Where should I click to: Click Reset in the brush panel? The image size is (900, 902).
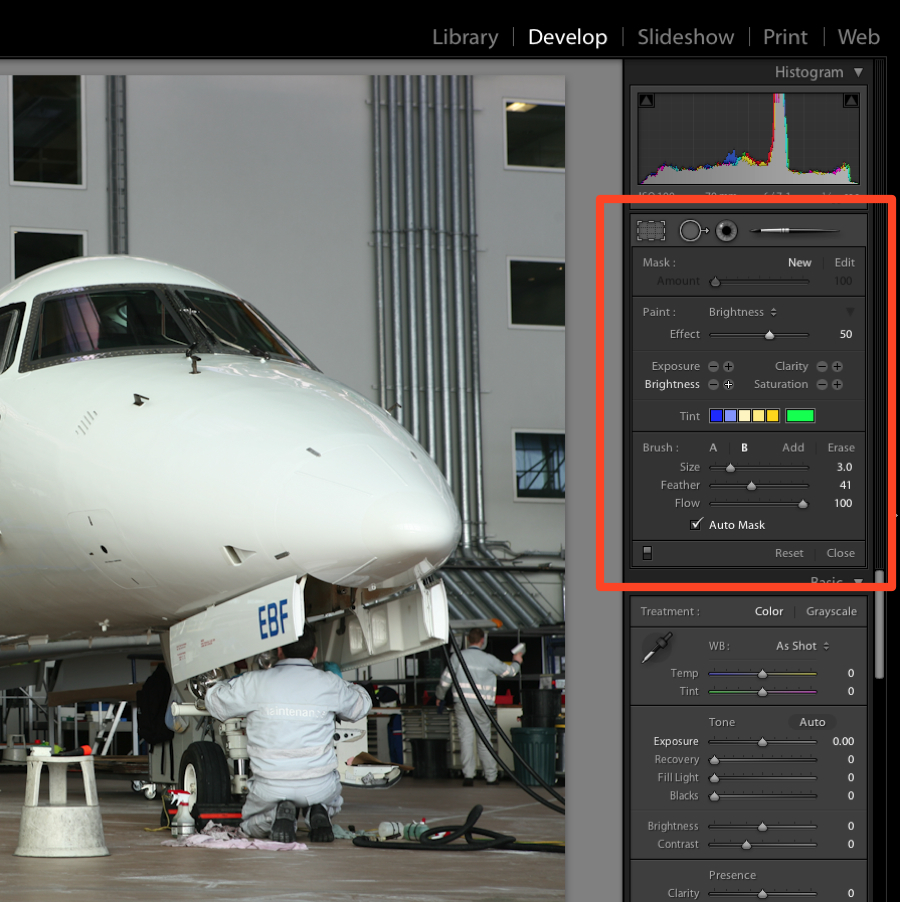[x=789, y=553]
